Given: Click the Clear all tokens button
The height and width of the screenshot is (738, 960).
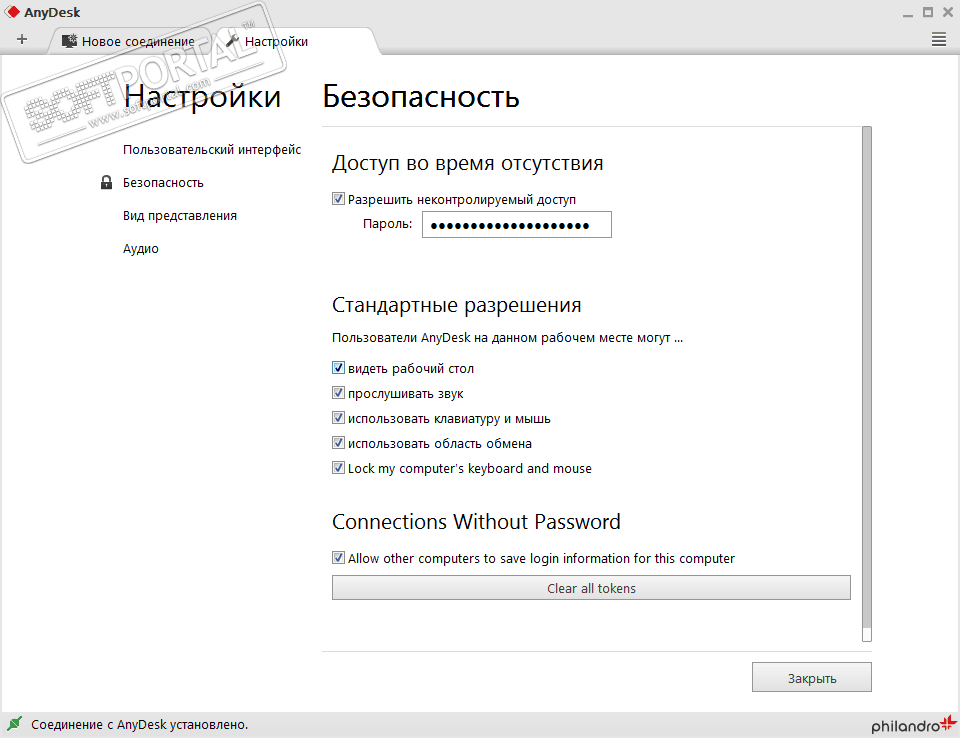Looking at the screenshot, I should [x=591, y=588].
